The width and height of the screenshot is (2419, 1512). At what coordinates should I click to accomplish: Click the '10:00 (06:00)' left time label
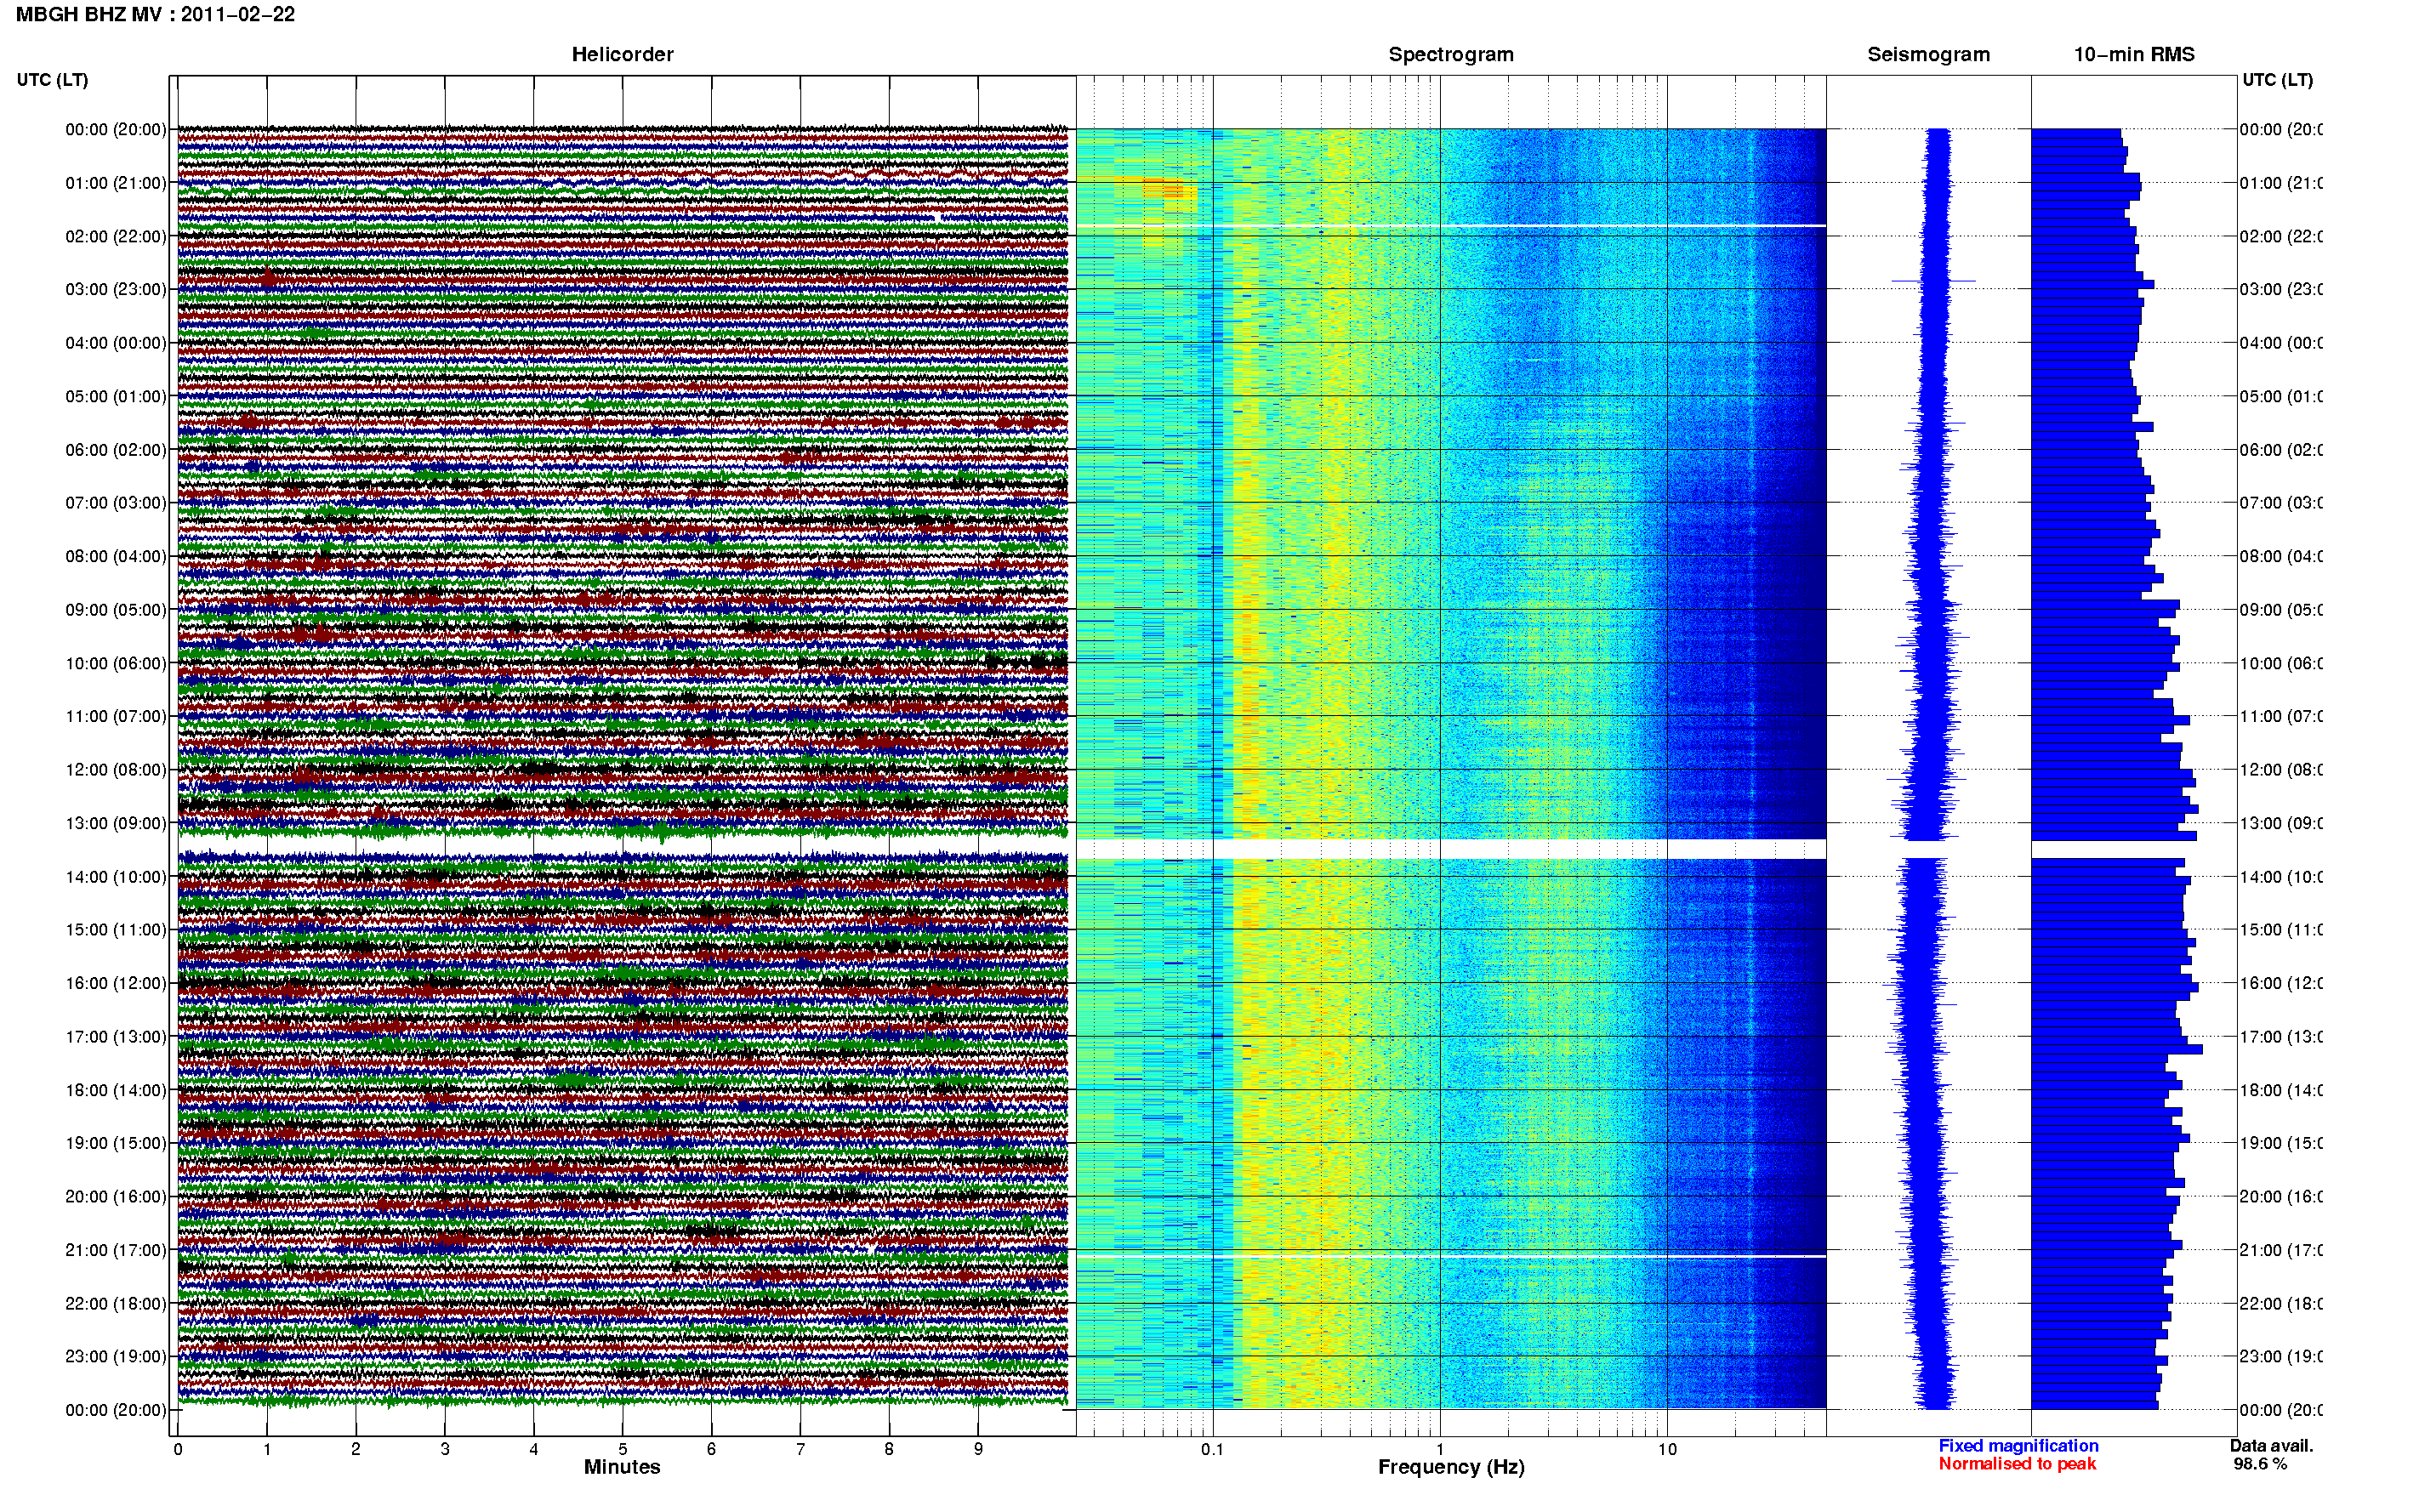116,664
